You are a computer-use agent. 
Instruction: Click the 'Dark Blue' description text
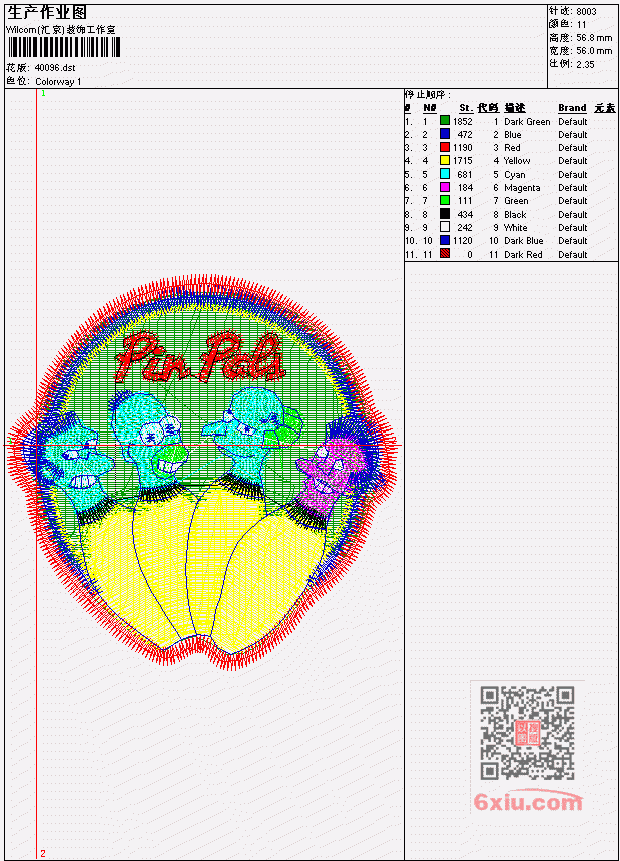(524, 241)
